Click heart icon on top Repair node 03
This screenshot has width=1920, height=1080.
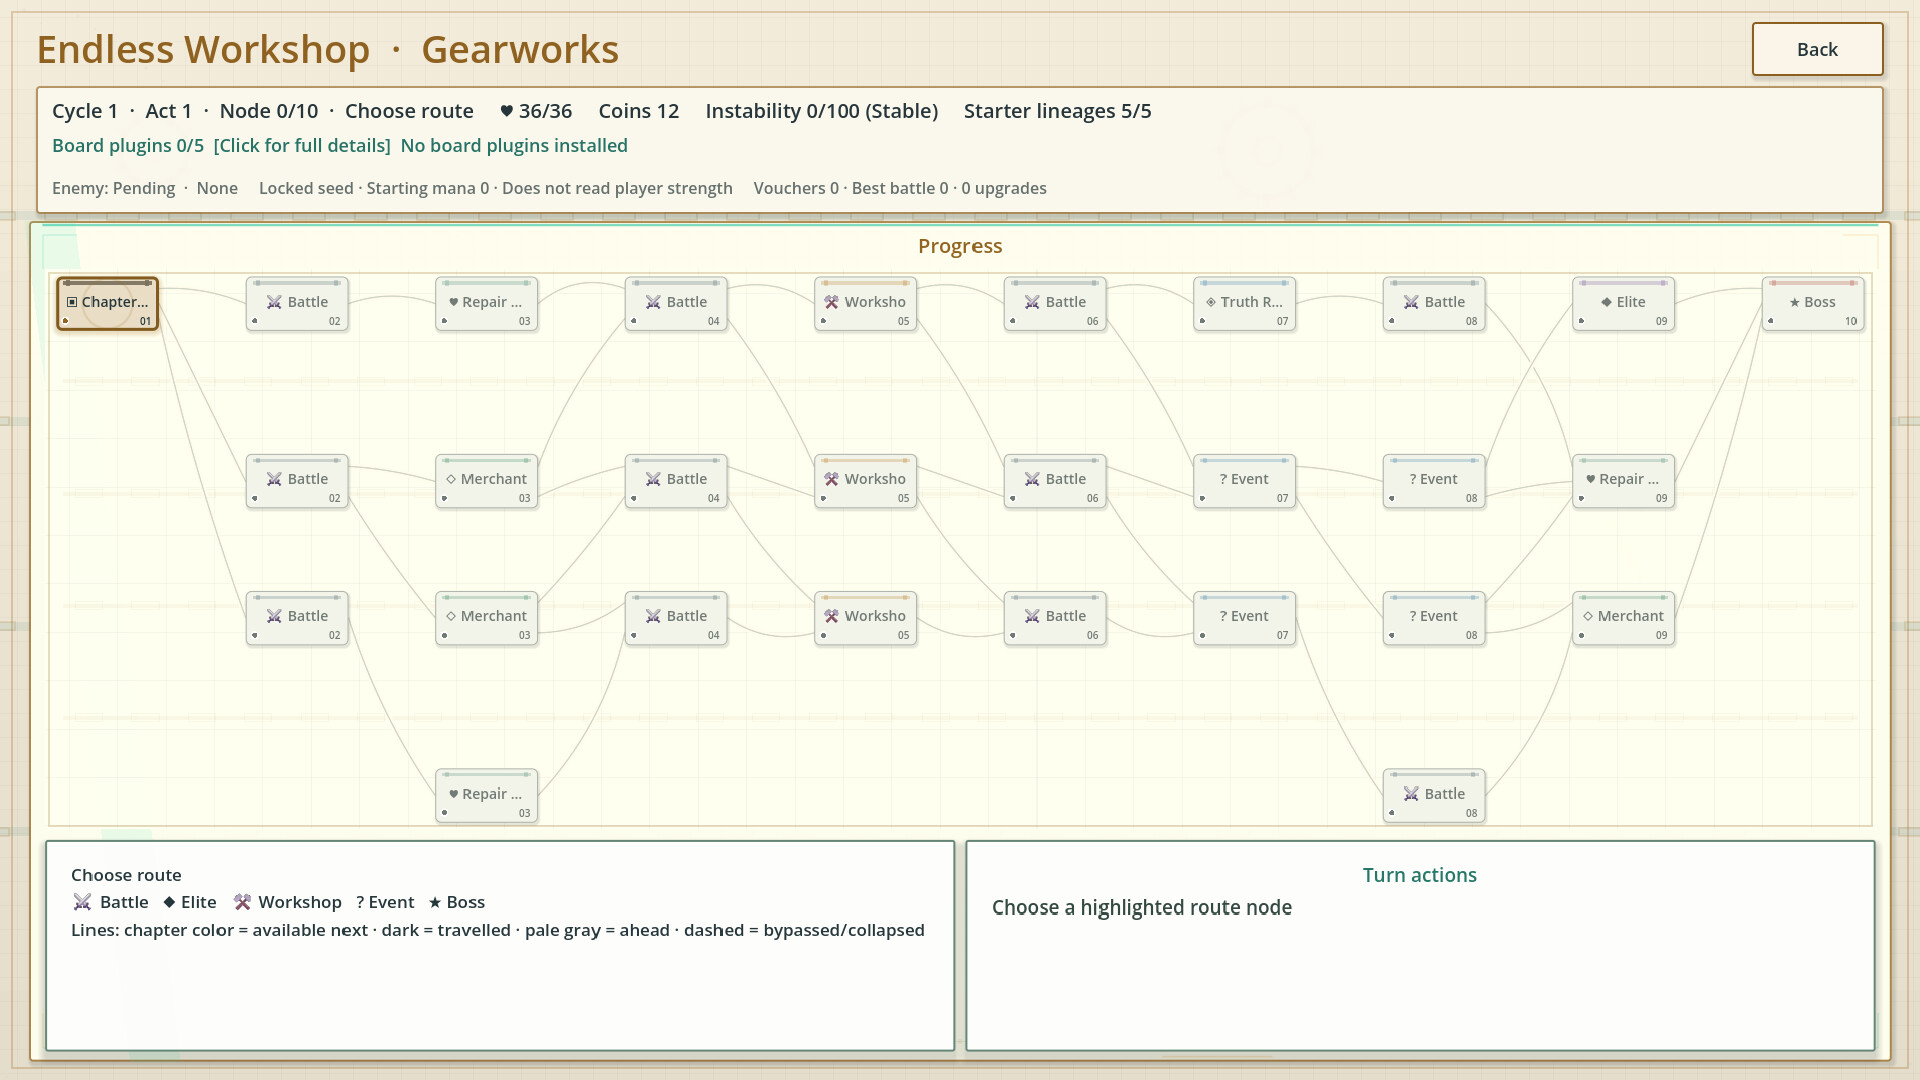[x=453, y=302]
